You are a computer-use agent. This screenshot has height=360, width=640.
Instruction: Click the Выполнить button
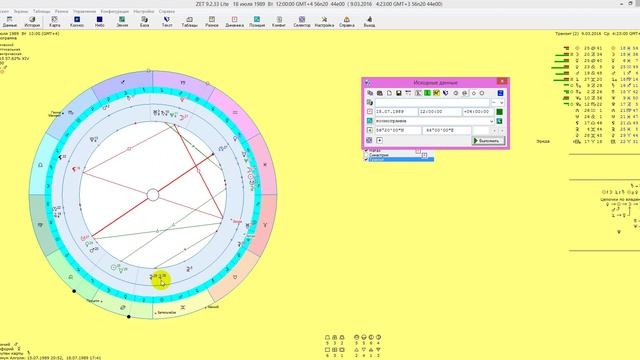click(x=488, y=141)
